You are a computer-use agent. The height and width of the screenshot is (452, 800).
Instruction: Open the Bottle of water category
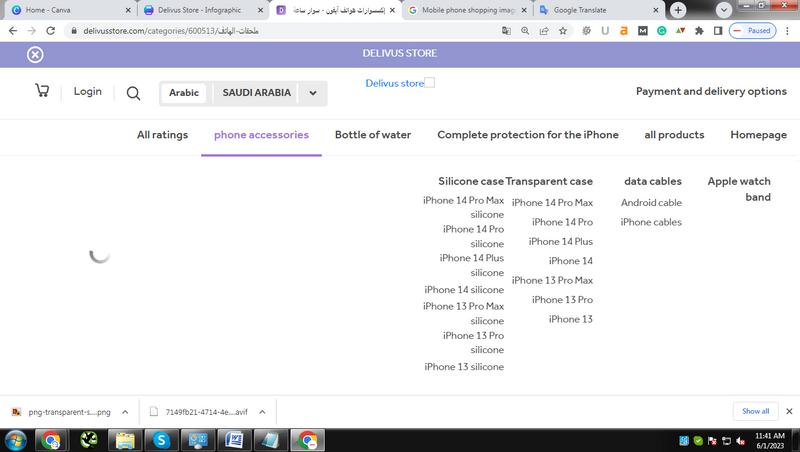pos(373,135)
